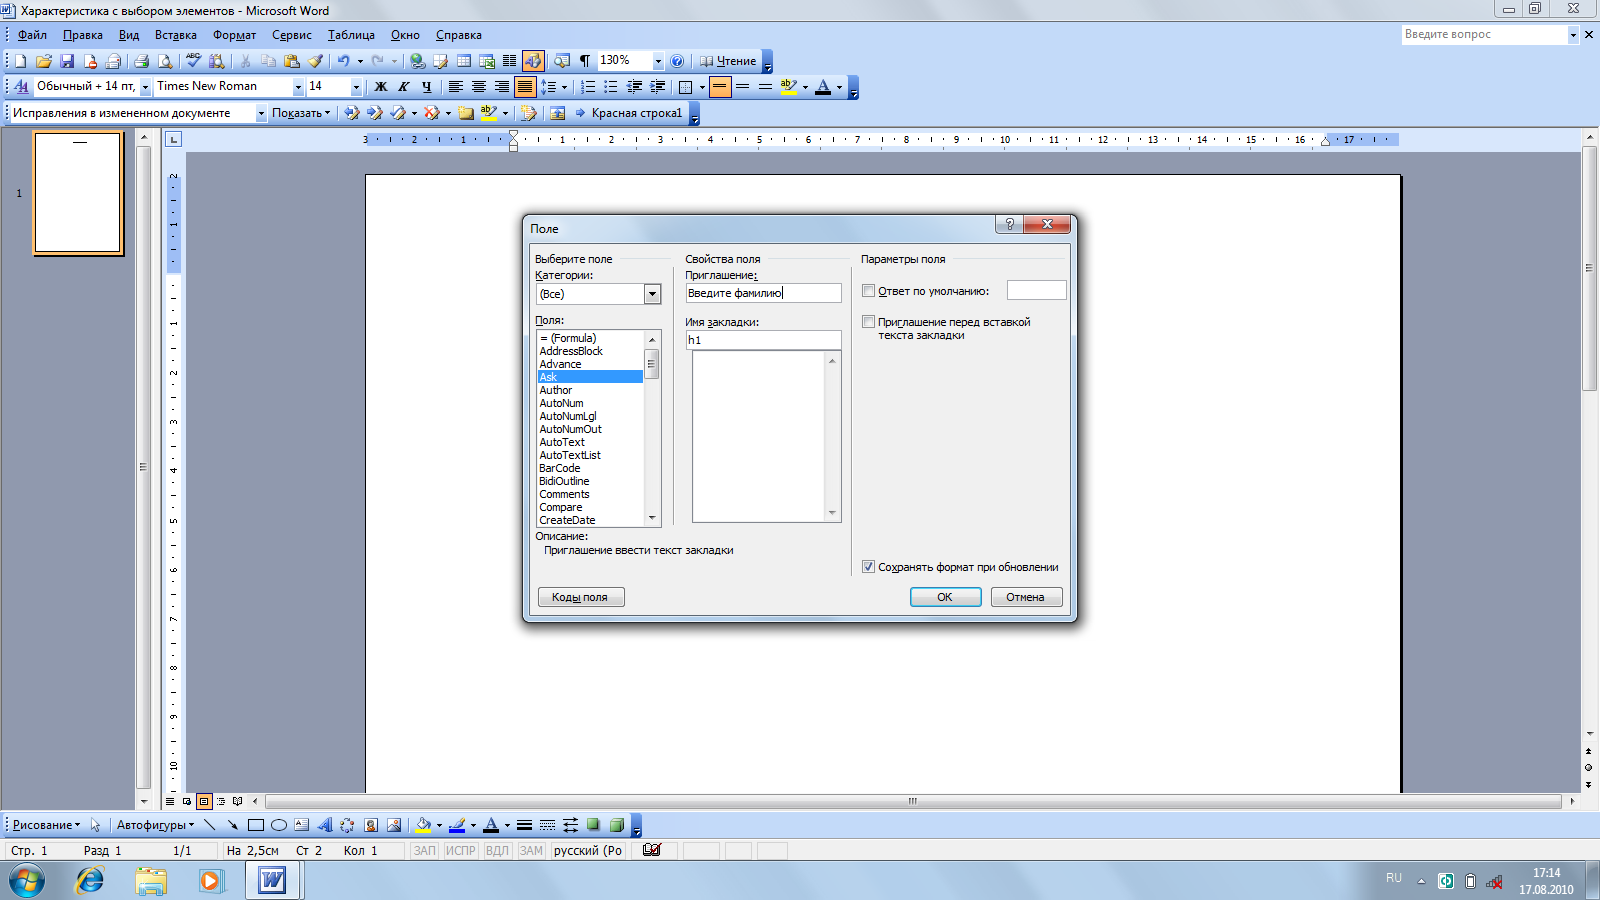The image size is (1600, 900).
Task: Insert a text box from the drawing toolbar
Action: tap(302, 825)
